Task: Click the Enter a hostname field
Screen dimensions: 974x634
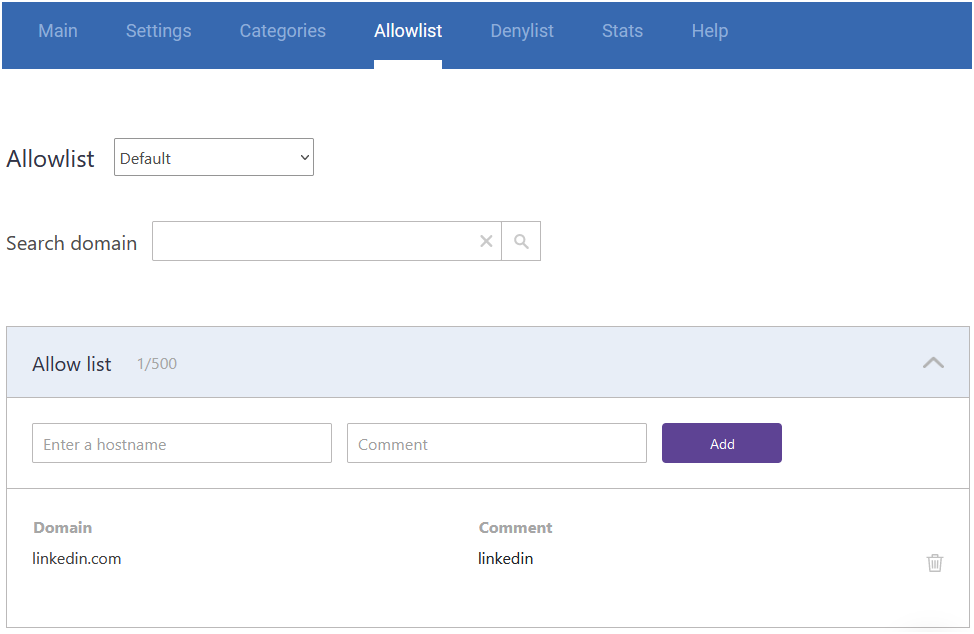Action: (182, 444)
